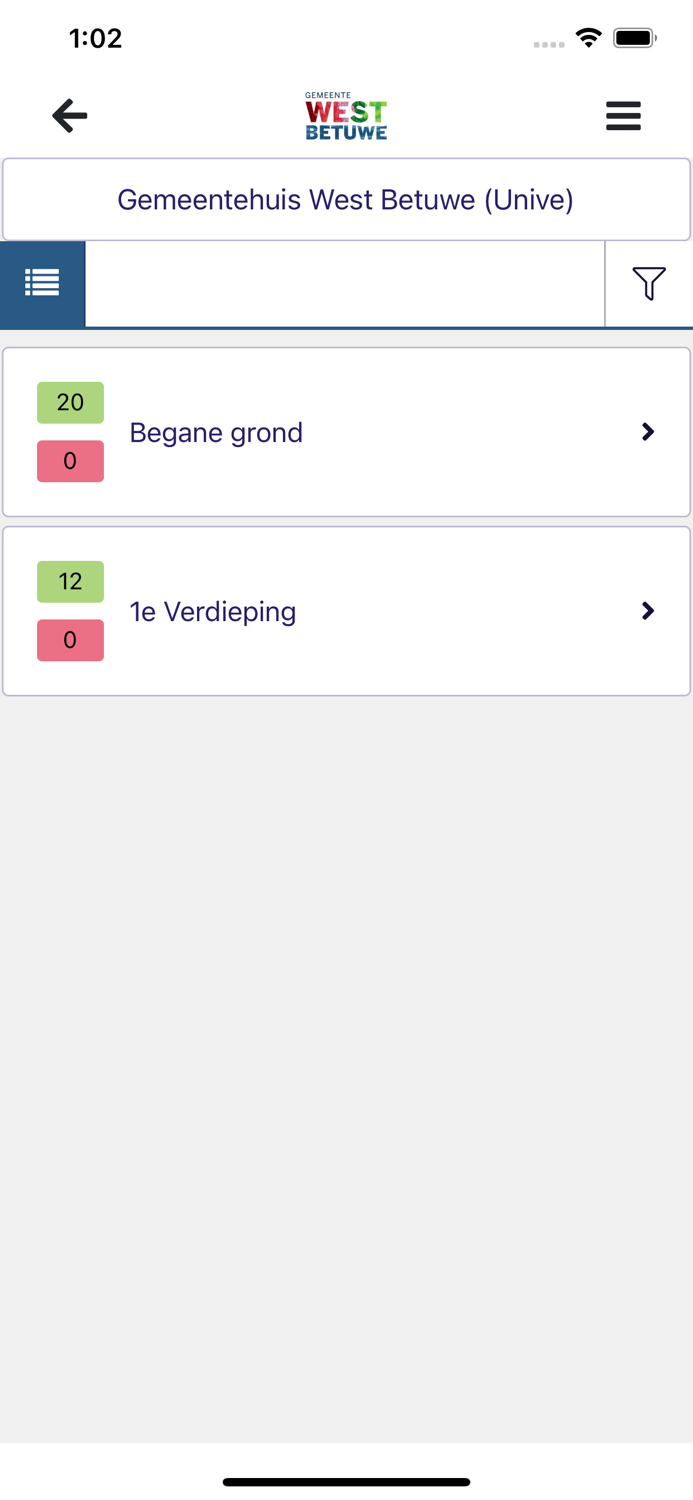Tap the home indicator bar
The image size is (693, 1500).
pyautogui.click(x=346, y=1482)
